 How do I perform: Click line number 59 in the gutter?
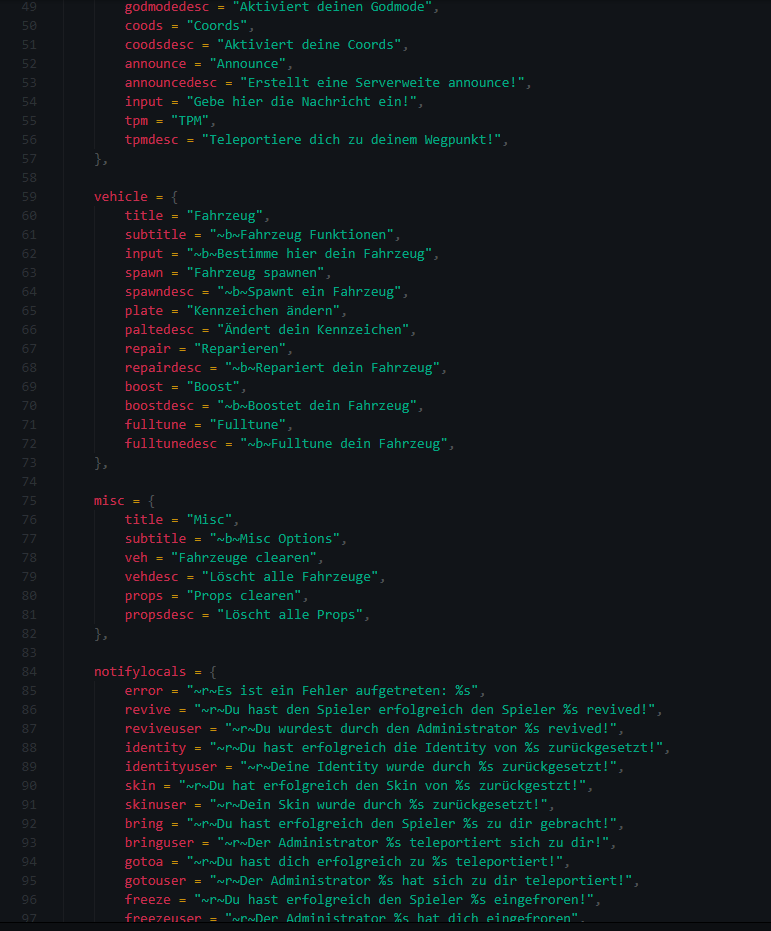tap(29, 197)
